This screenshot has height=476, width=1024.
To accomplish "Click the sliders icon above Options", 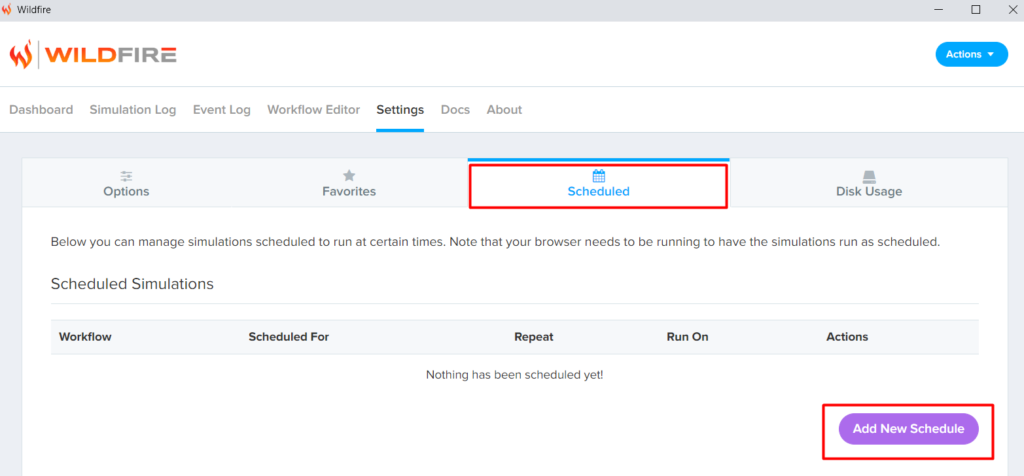I will point(126,175).
